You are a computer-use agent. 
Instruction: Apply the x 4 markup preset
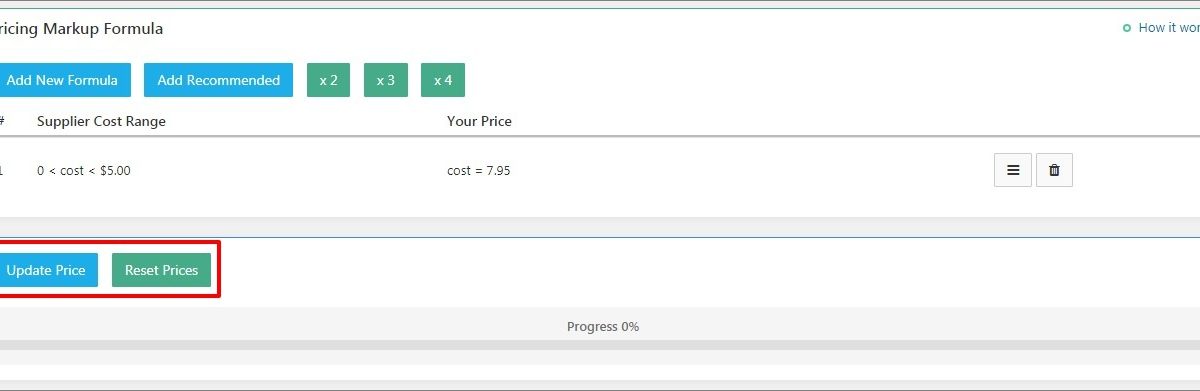(443, 80)
